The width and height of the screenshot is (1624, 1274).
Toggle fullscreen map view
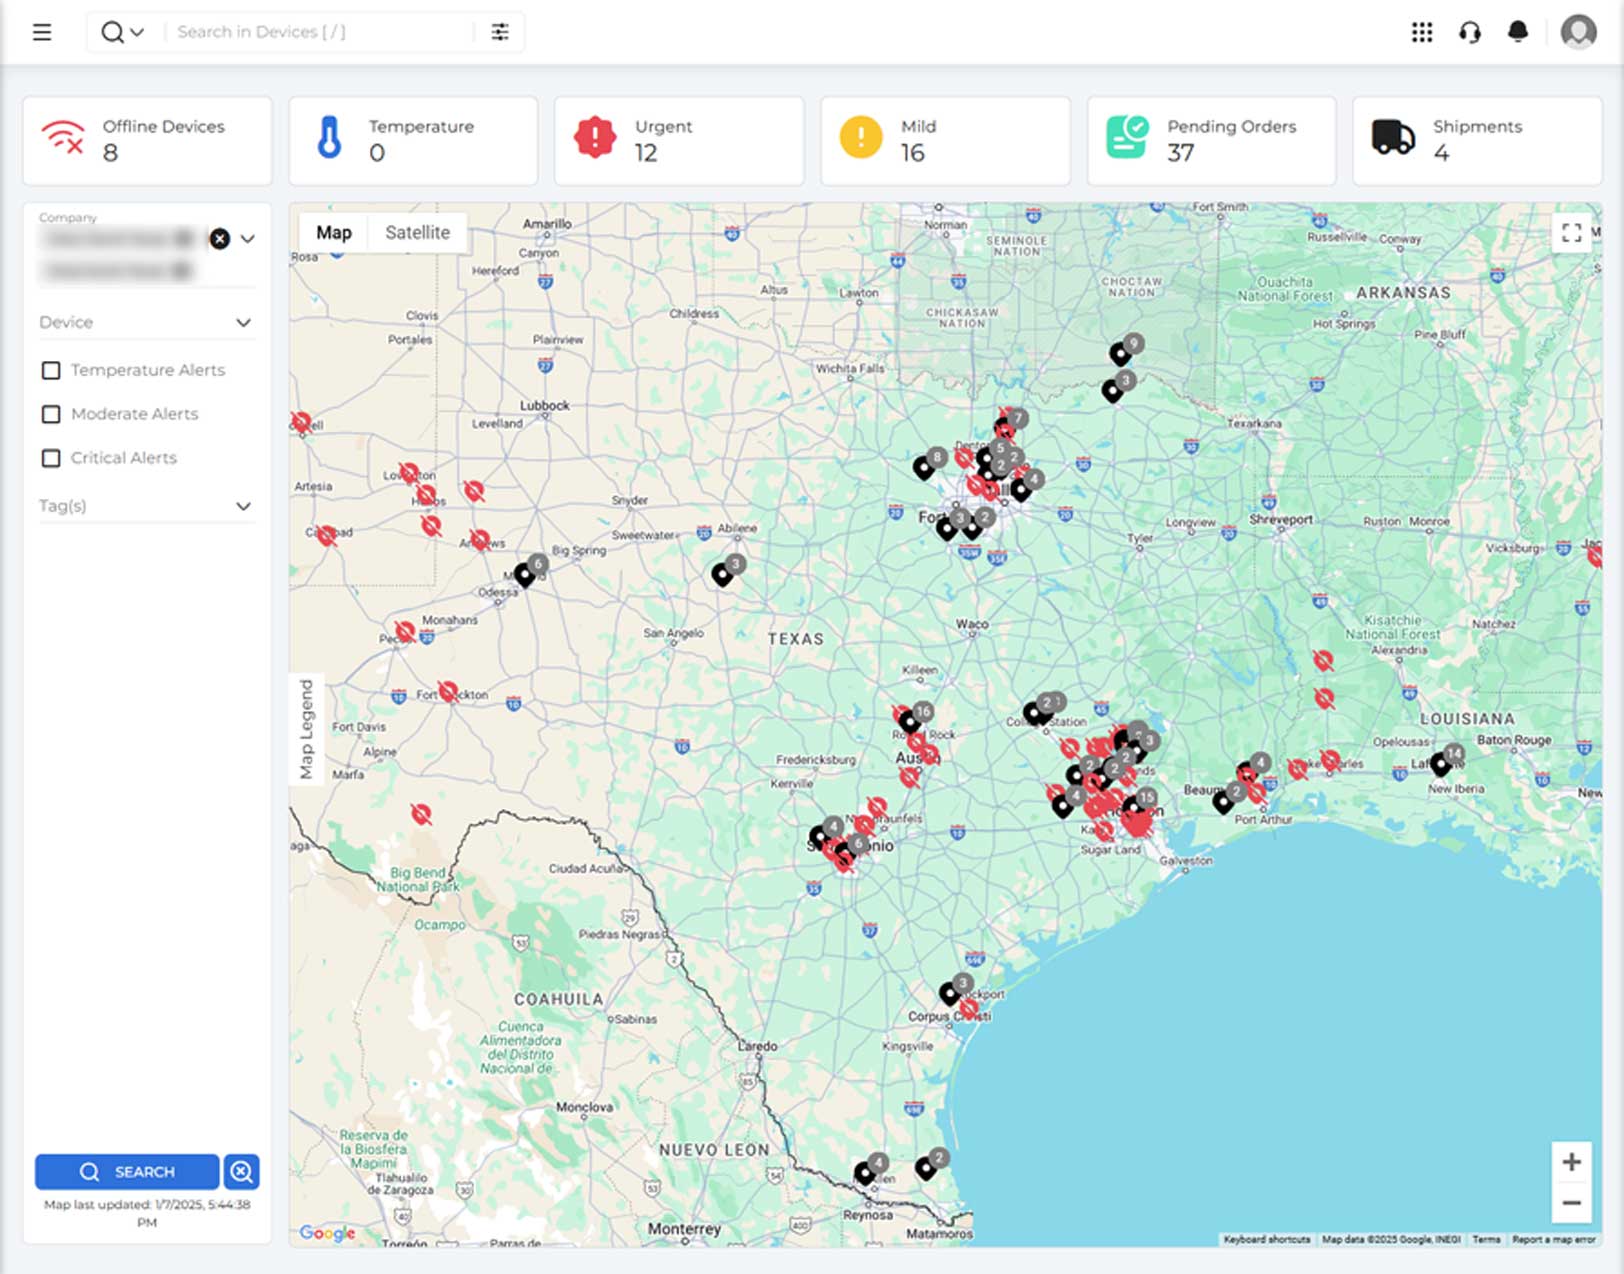[1572, 232]
